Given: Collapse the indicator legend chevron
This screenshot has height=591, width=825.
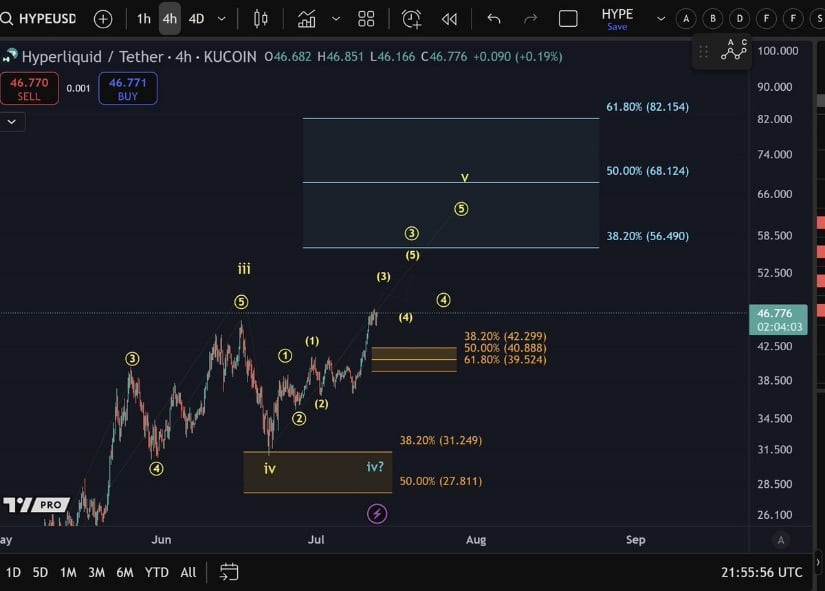Looking at the screenshot, I should click(x=12, y=122).
